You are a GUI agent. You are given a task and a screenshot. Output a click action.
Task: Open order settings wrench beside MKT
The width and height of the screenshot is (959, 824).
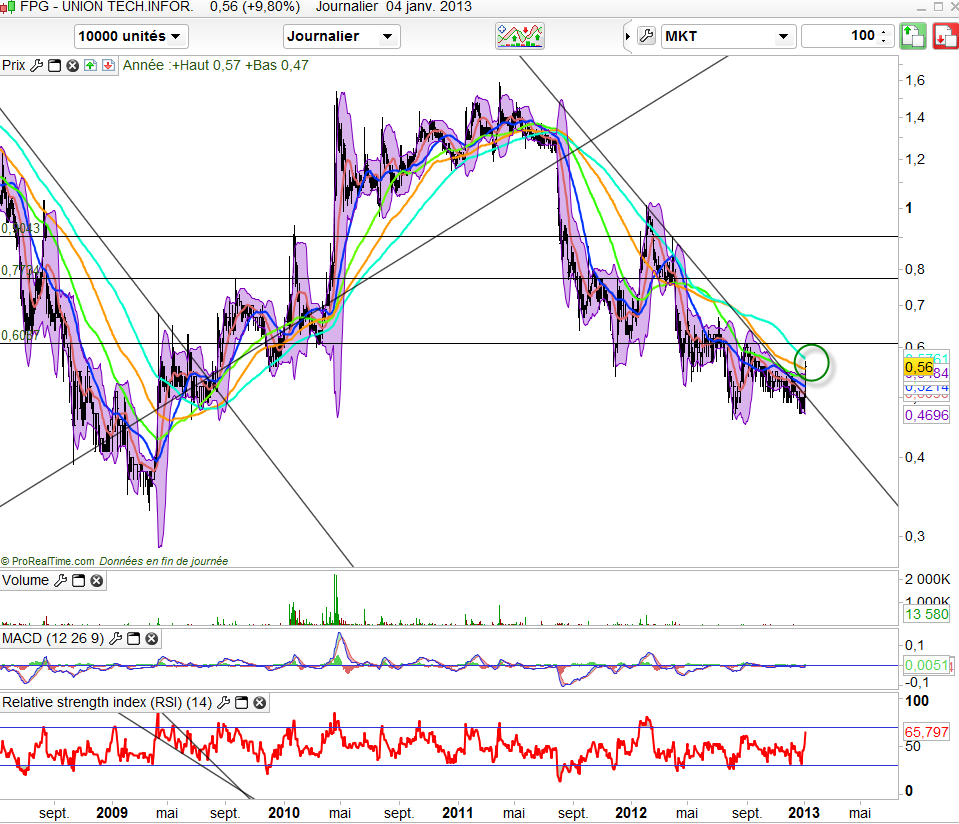pos(645,37)
